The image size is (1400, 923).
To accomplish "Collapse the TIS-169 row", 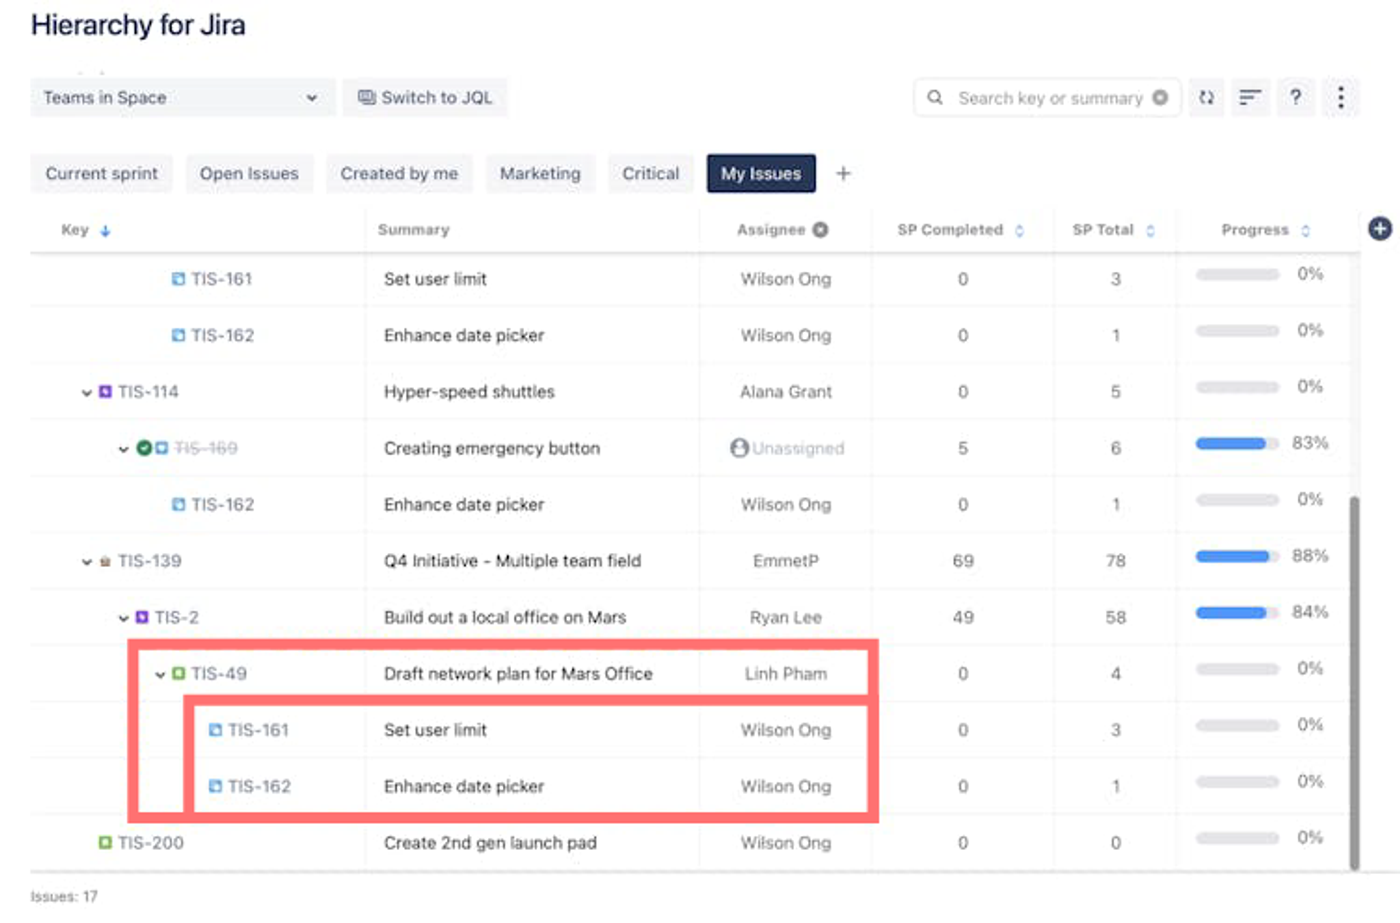I will [x=123, y=449].
